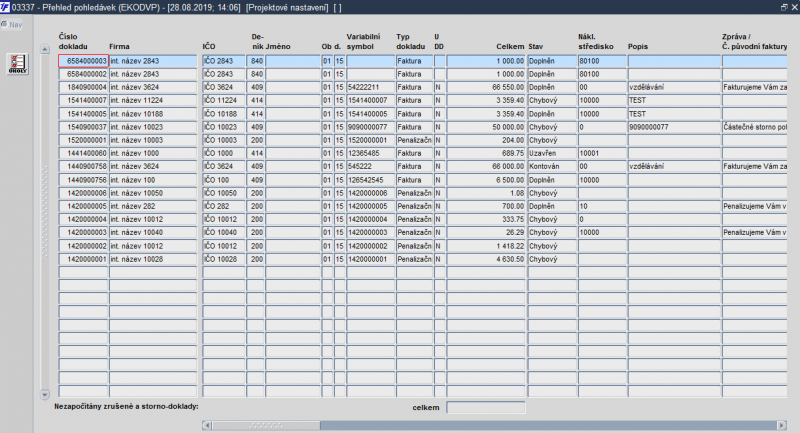The width and height of the screenshot is (800, 433).
Task: Click the horizontal scrollbar thumb
Action: 266,425
